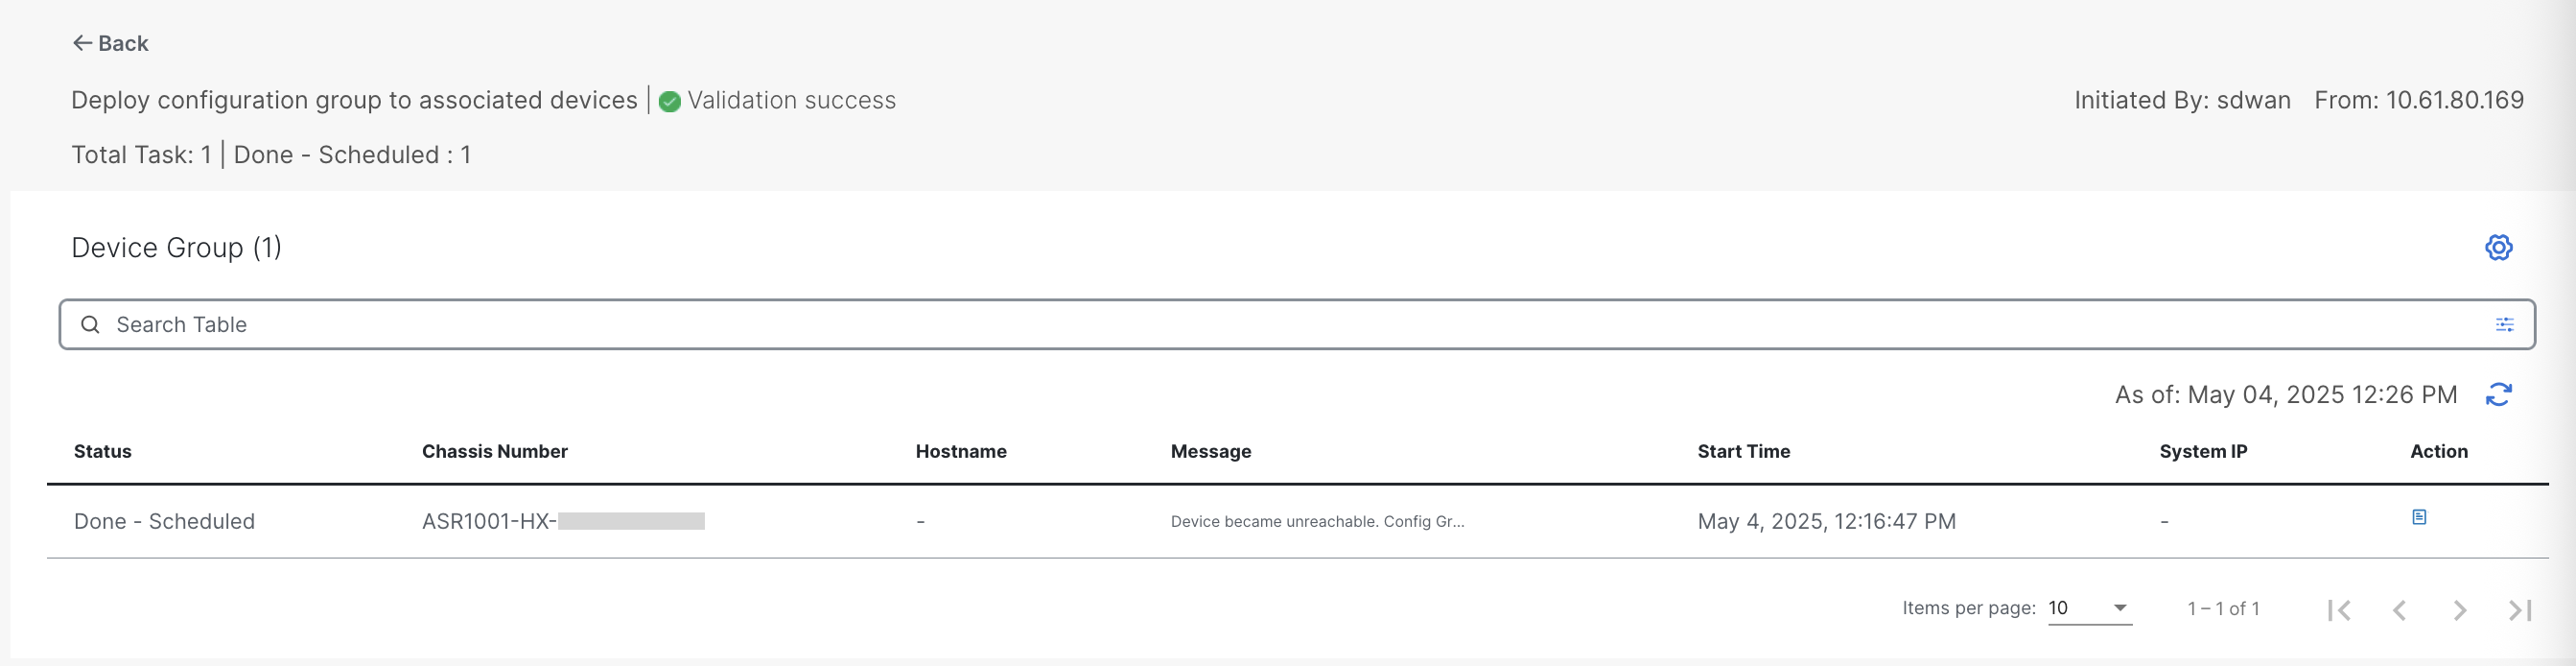The height and width of the screenshot is (666, 2576).
Task: Go to the previous page
Action: [2399, 610]
